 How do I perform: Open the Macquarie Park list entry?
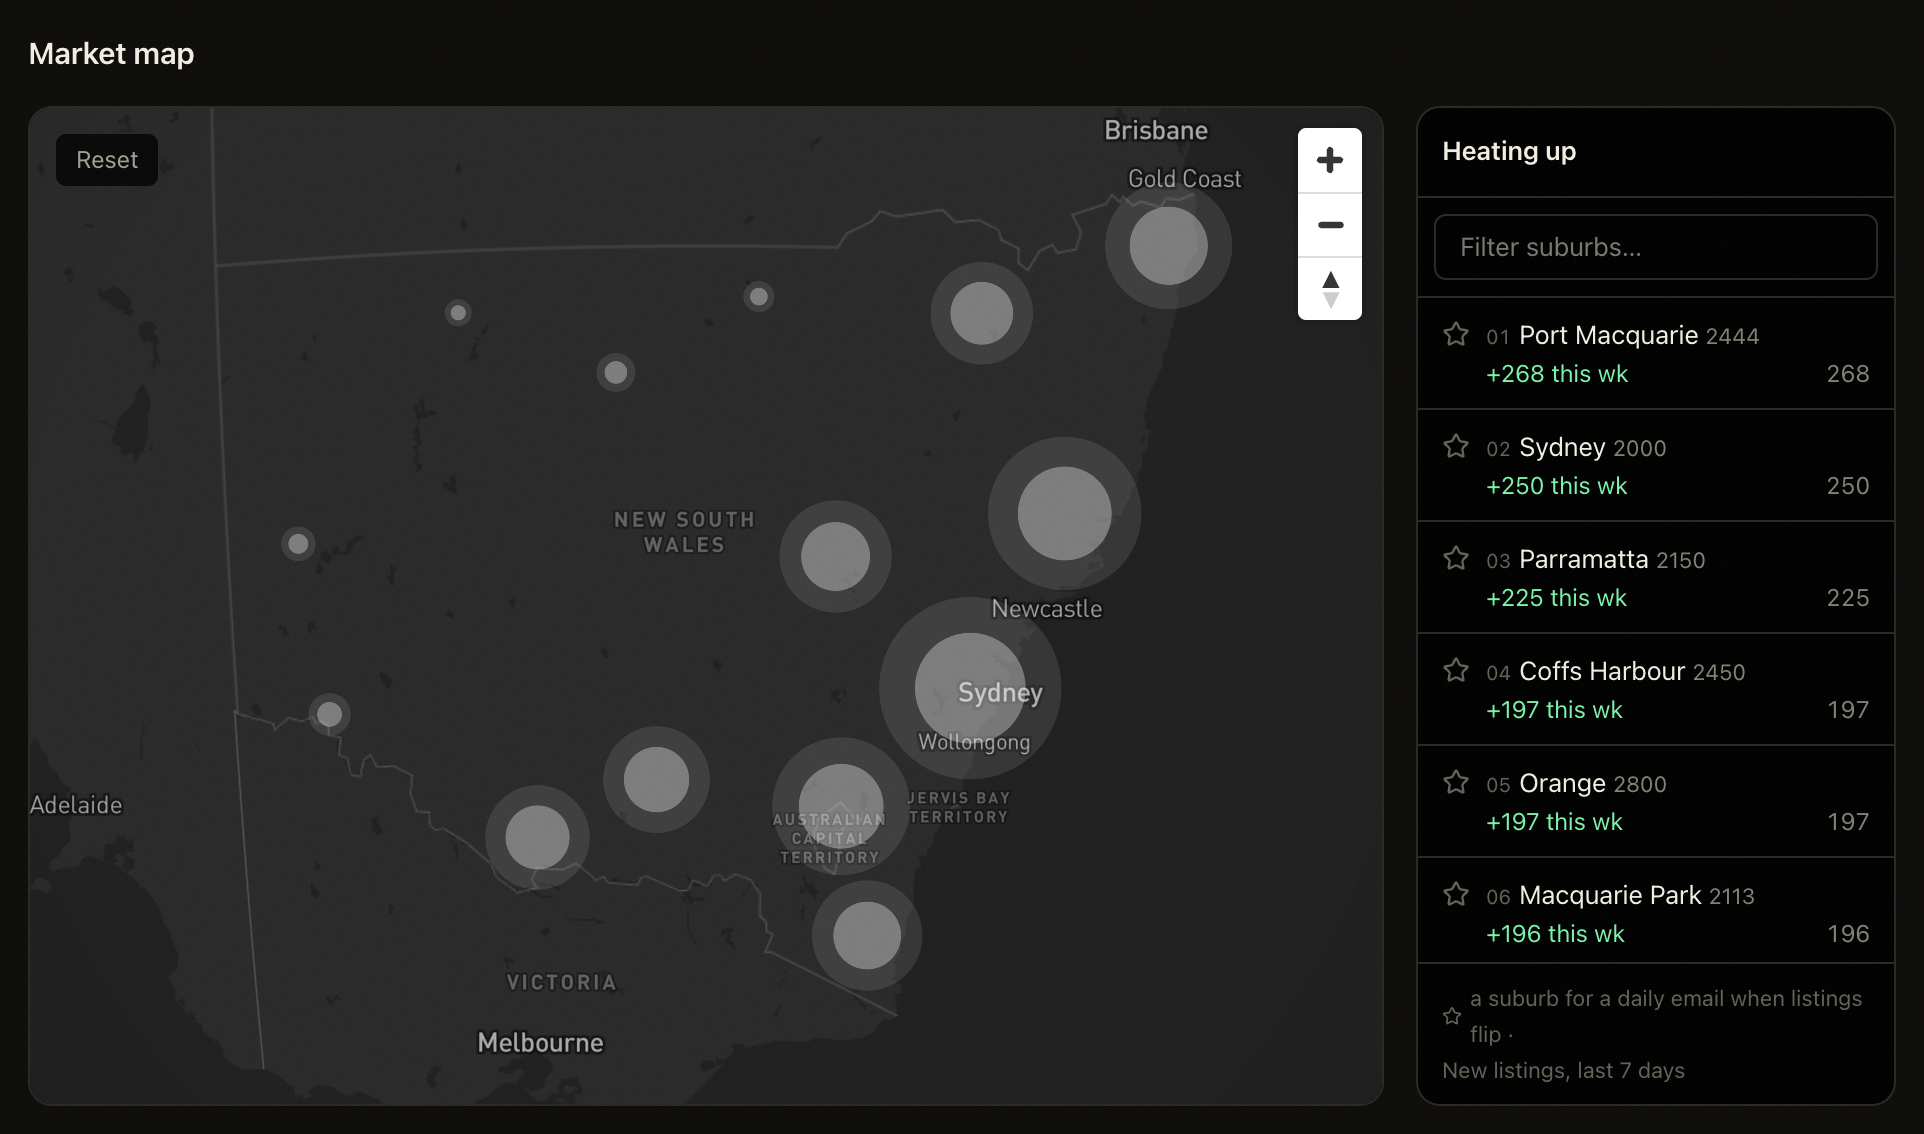[x=1655, y=912]
